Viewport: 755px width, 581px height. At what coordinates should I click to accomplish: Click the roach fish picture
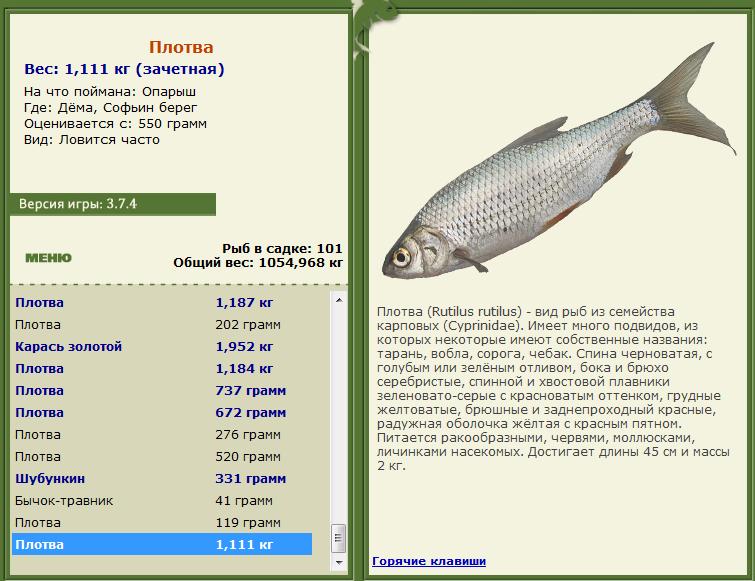tap(559, 161)
